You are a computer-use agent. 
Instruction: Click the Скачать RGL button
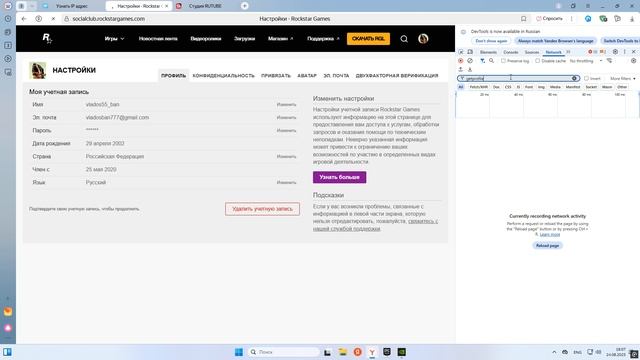pyautogui.click(x=368, y=39)
